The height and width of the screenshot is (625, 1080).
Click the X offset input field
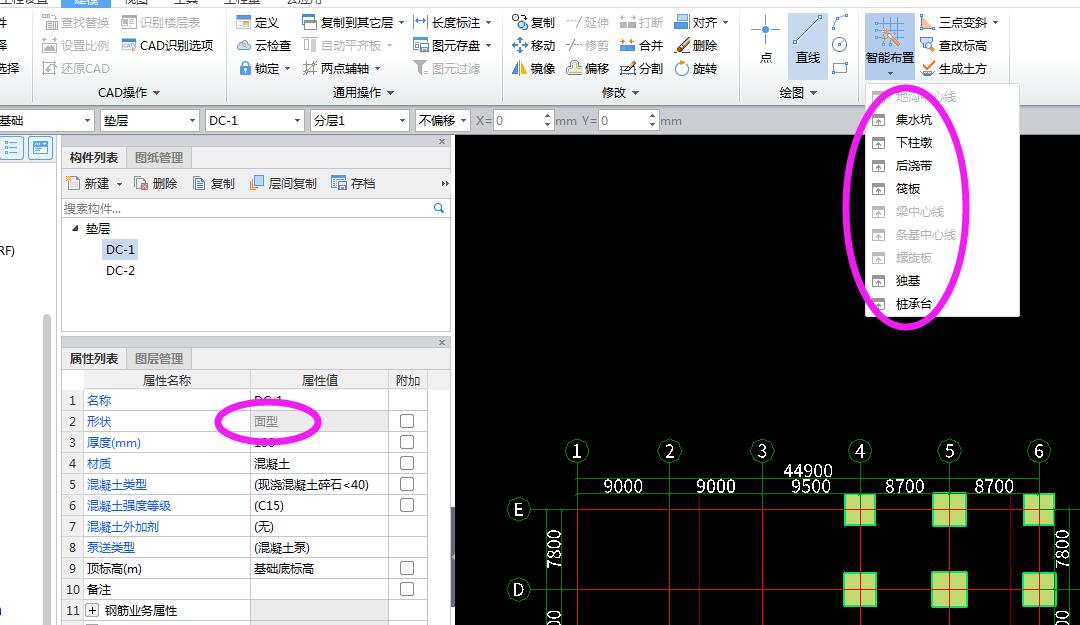click(x=518, y=121)
